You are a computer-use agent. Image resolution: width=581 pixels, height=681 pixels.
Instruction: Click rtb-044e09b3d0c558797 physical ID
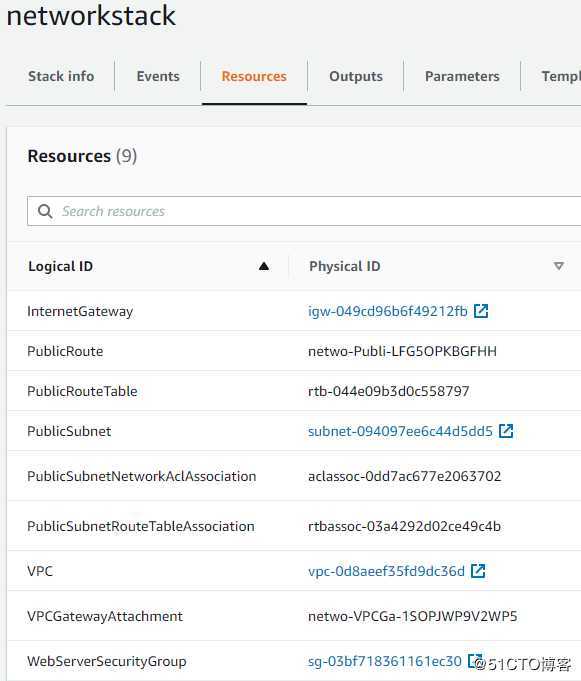(x=389, y=391)
